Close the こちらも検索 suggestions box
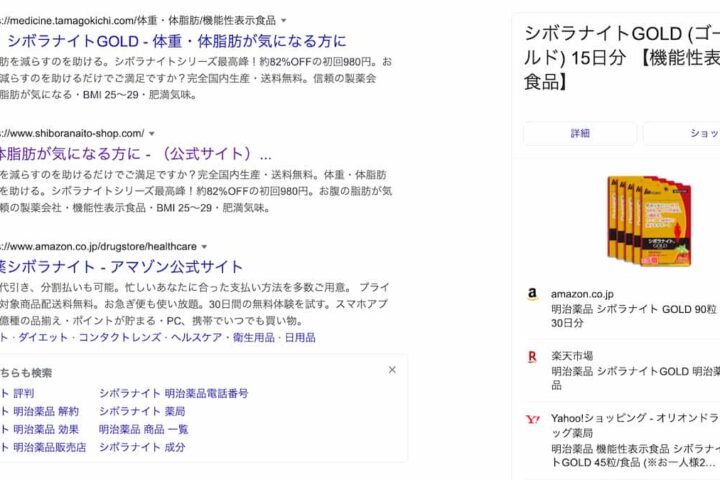Screen dimensions: 720x480 pos(392,370)
